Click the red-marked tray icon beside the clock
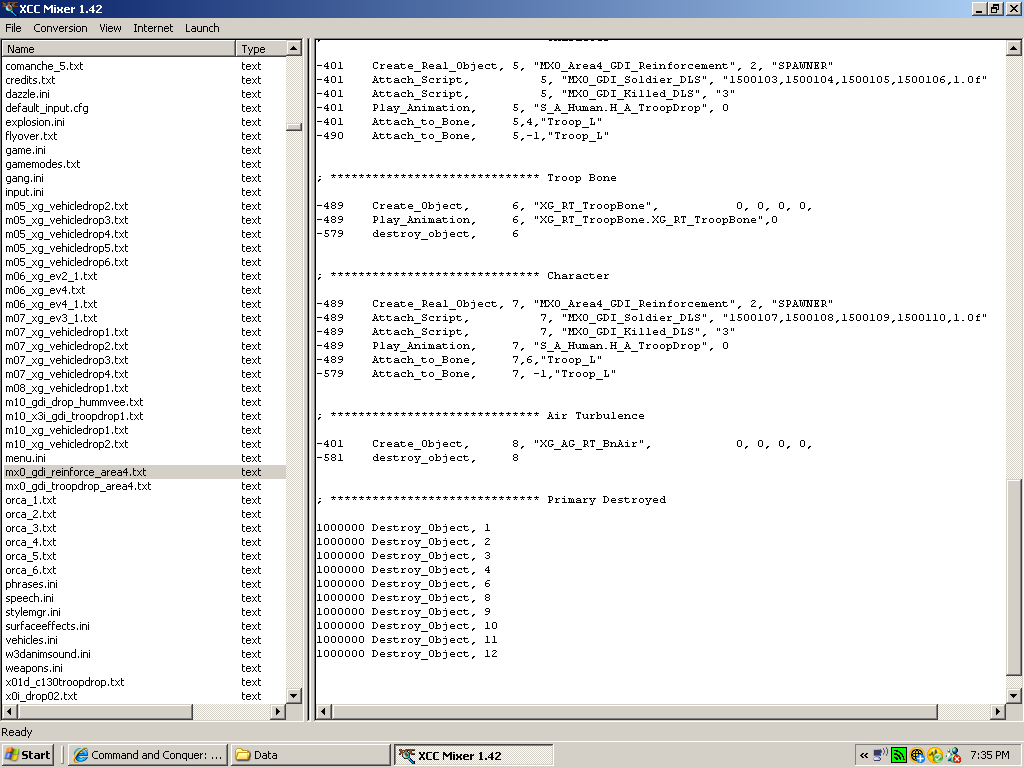This screenshot has height=768, width=1024. pos(954,755)
